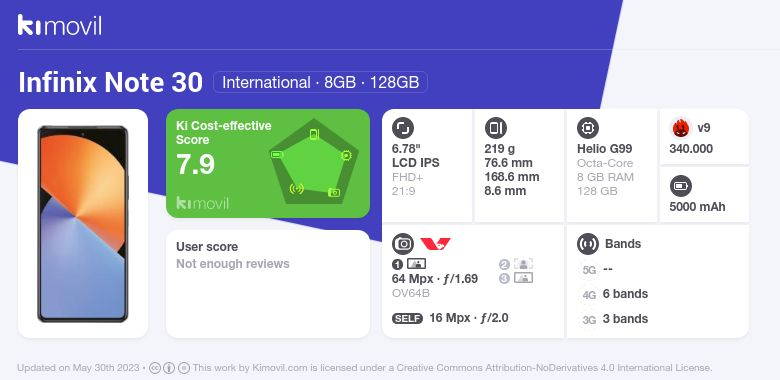Viewport: 780px width, 380px height.
Task: Click the Infinix Note 30 title
Action: (x=110, y=82)
